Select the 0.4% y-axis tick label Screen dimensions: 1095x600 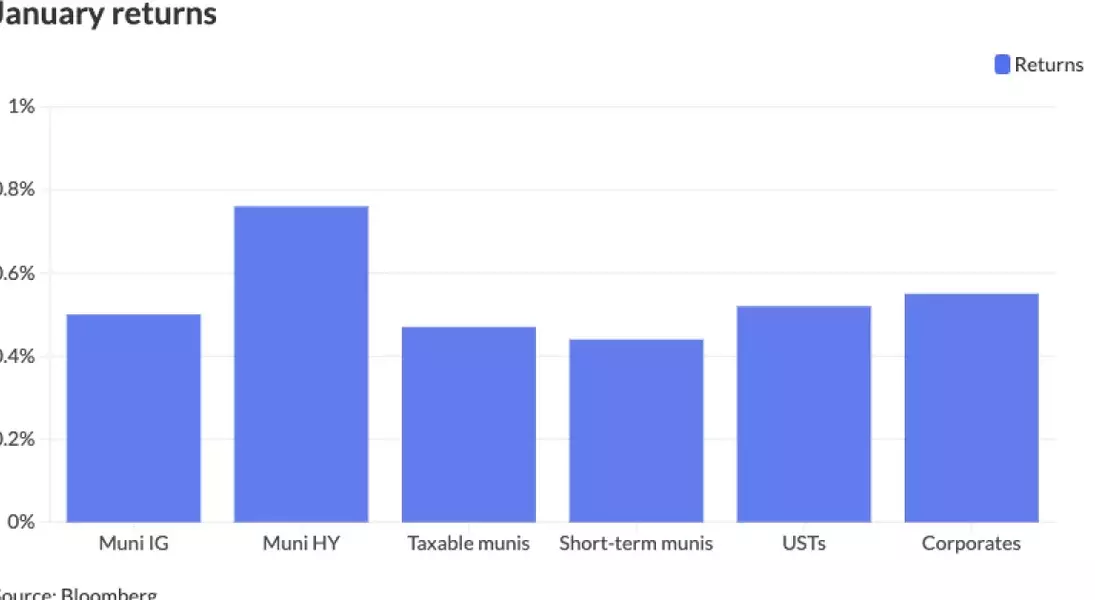[18, 356]
